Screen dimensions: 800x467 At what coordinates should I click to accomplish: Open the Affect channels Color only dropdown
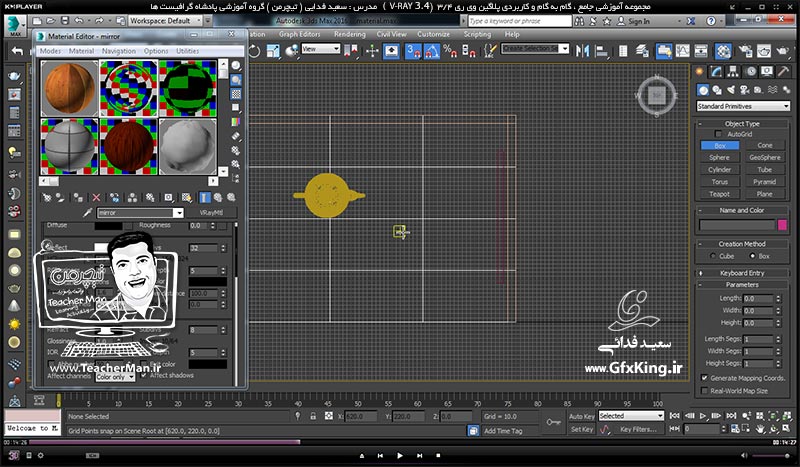click(x=115, y=377)
